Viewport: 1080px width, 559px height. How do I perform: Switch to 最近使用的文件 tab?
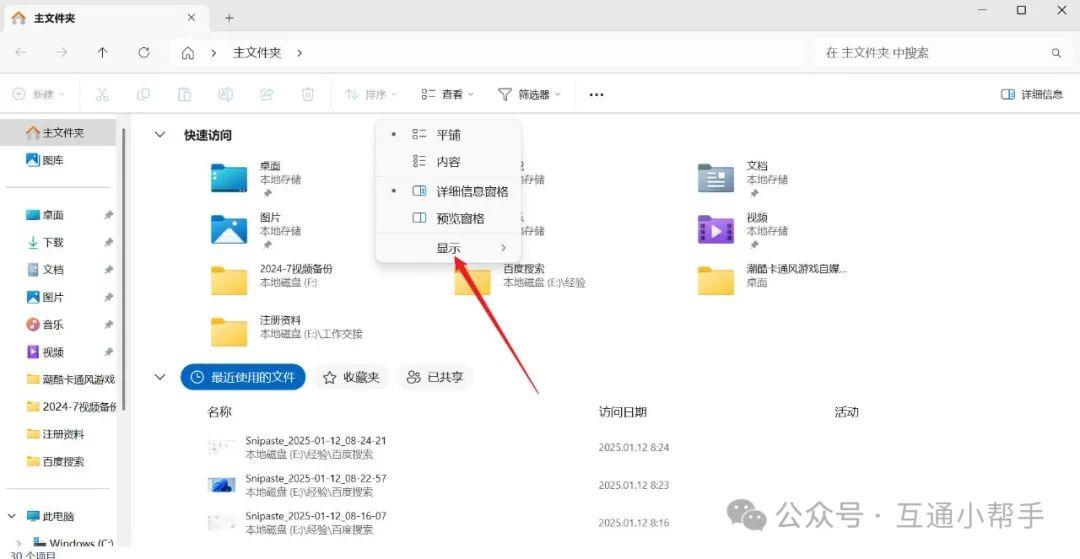243,377
